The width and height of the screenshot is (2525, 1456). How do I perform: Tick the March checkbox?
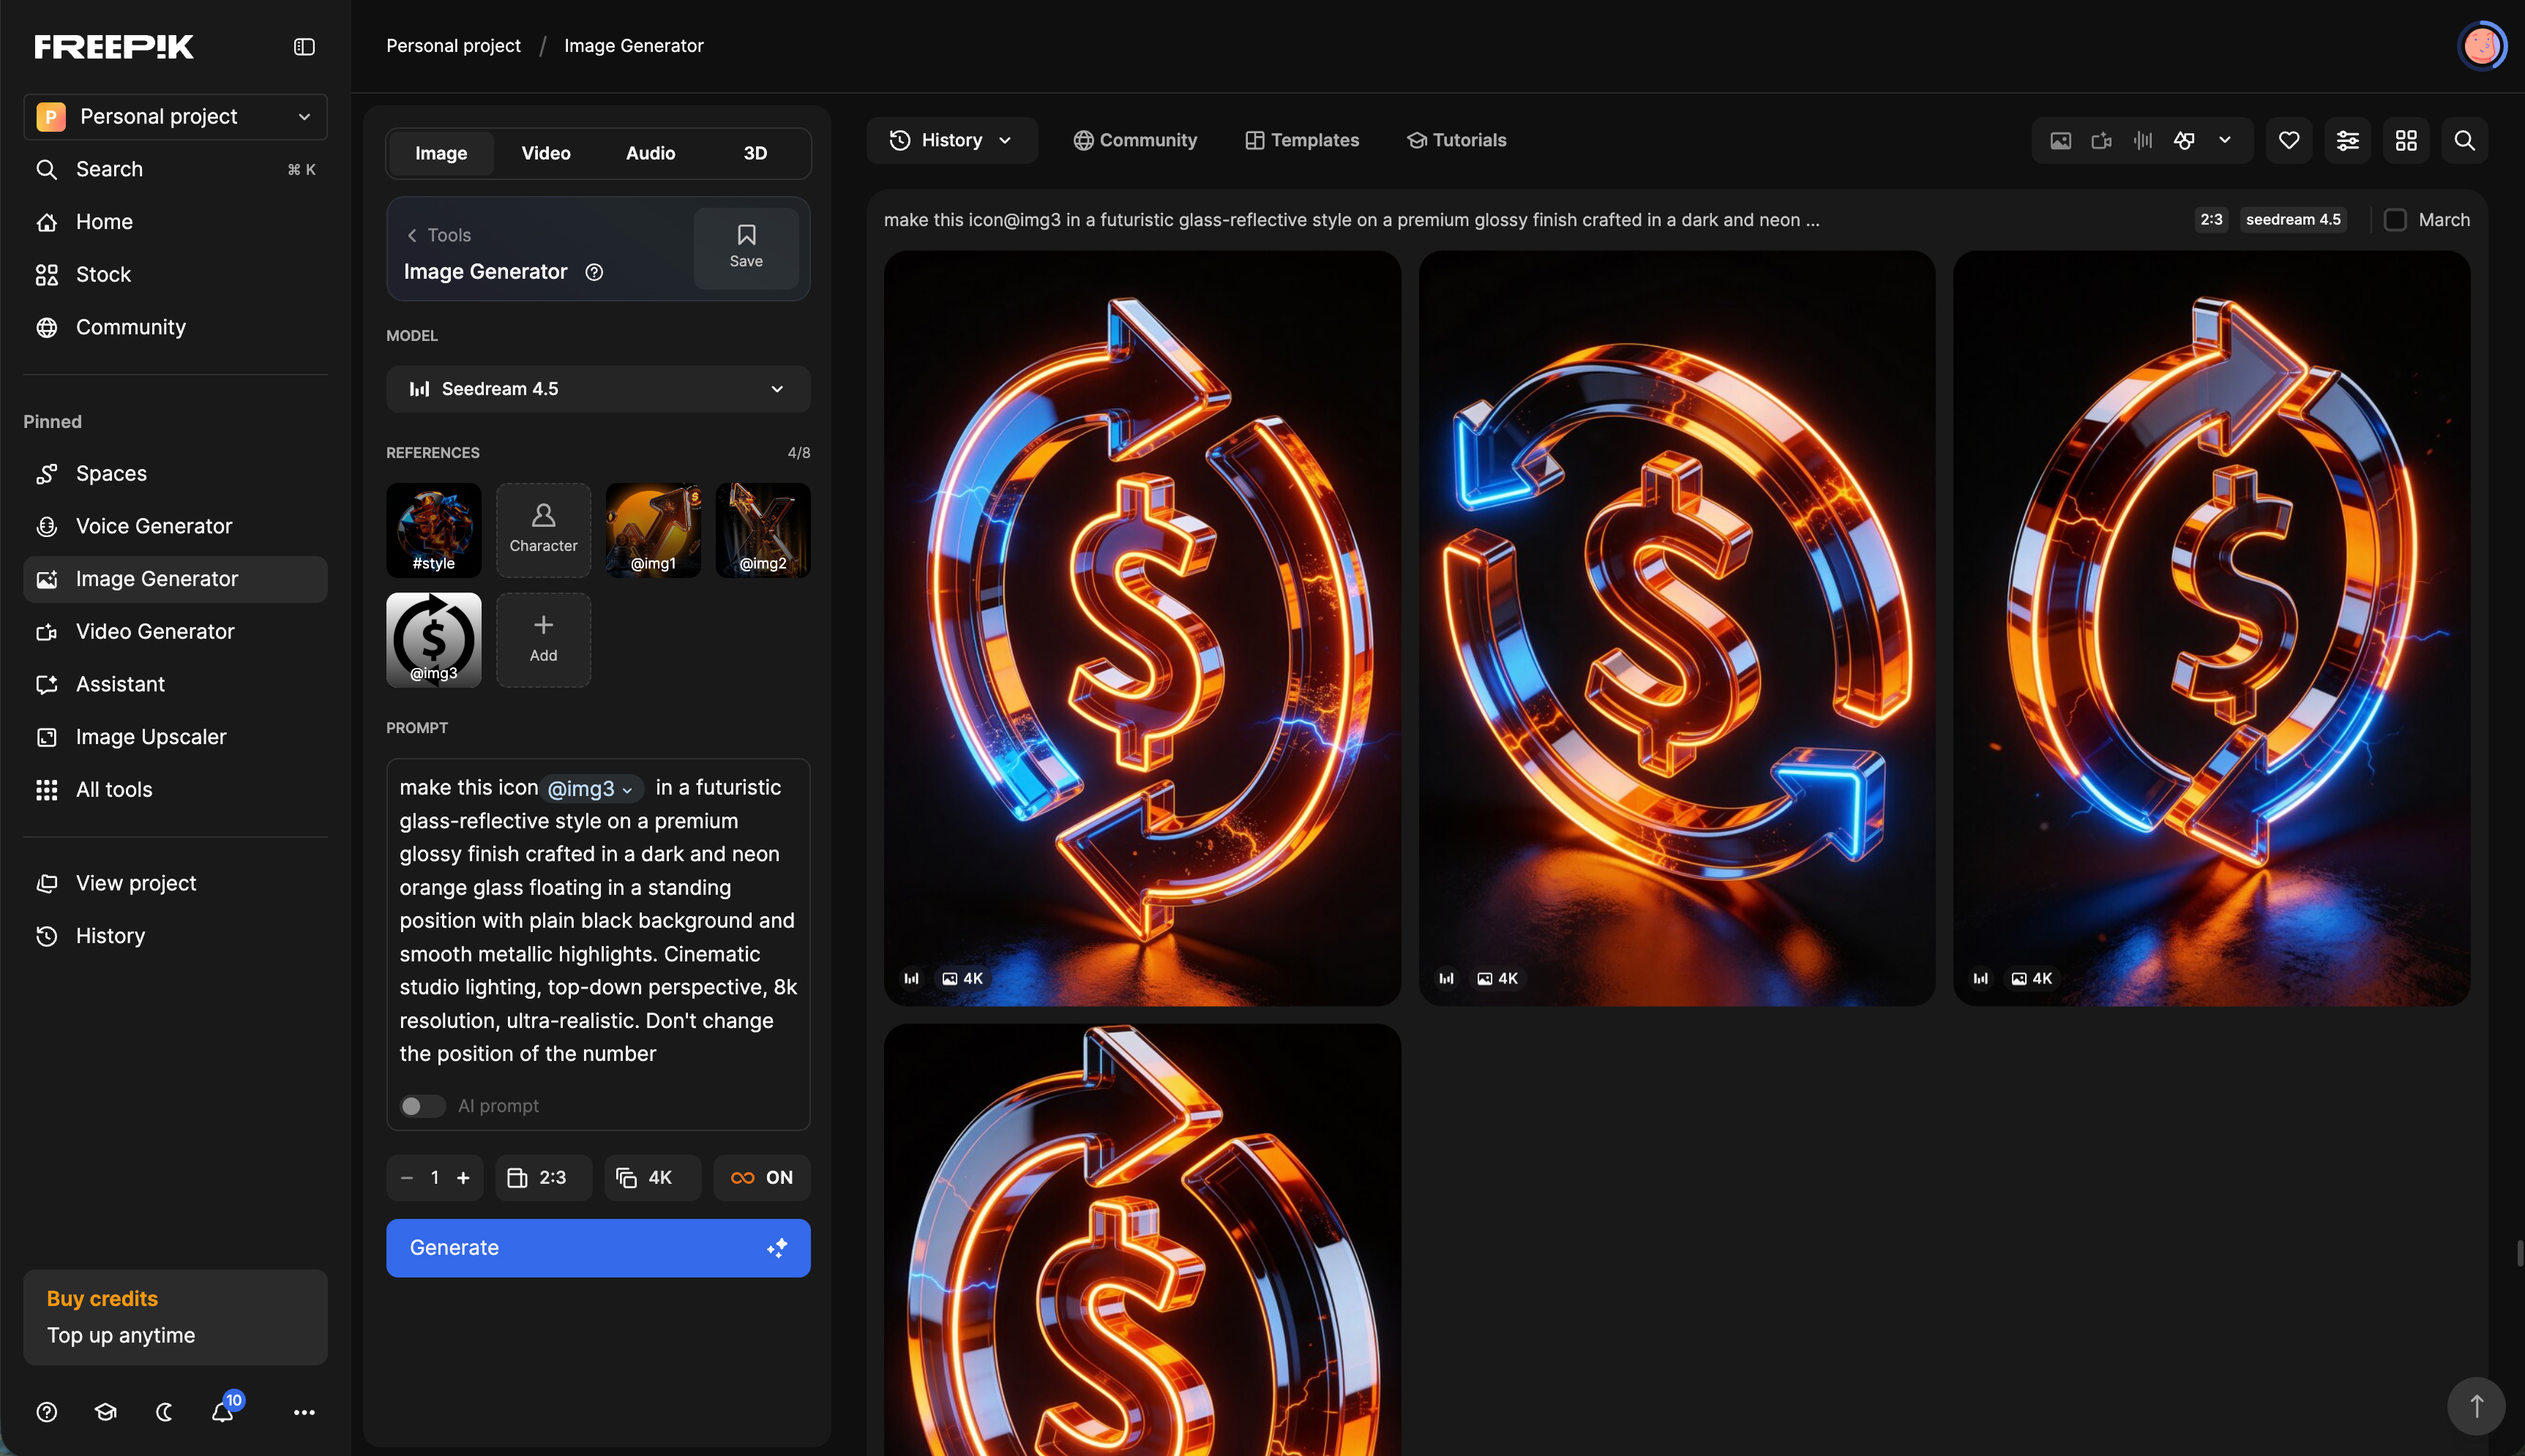click(x=2394, y=219)
